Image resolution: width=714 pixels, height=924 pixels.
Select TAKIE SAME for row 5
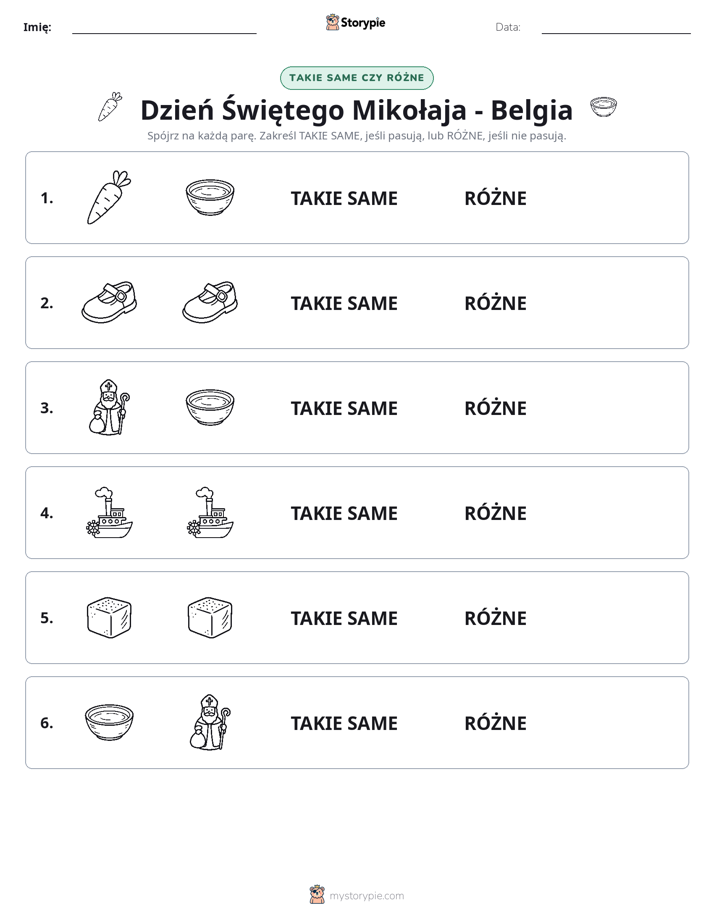pyautogui.click(x=344, y=618)
